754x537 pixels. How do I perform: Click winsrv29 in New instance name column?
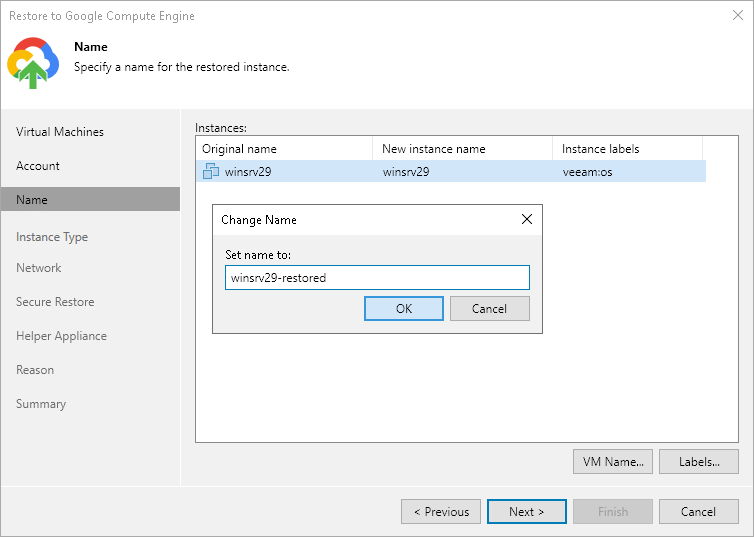pyautogui.click(x=406, y=172)
